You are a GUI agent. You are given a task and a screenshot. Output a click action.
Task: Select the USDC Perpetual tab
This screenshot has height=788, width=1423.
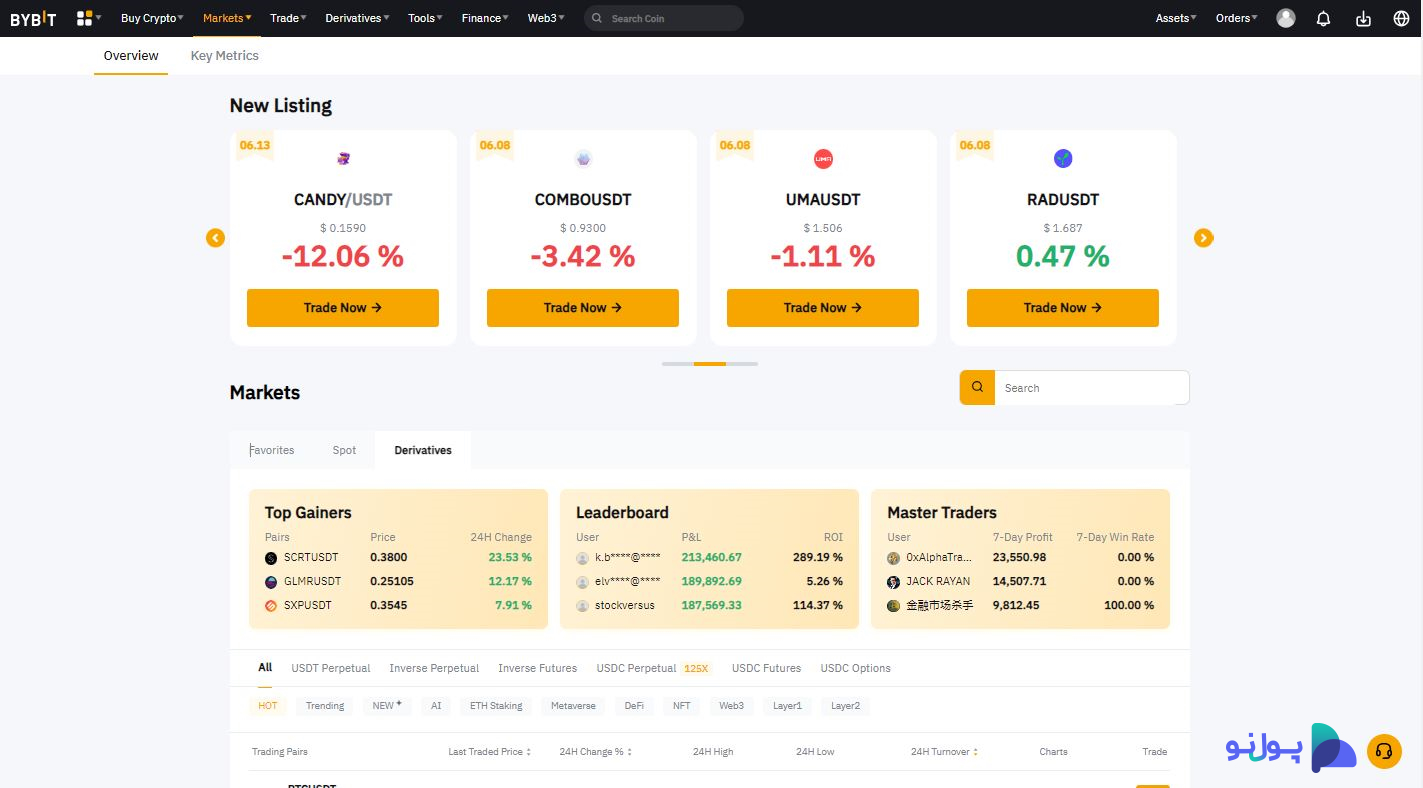pyautogui.click(x=653, y=668)
